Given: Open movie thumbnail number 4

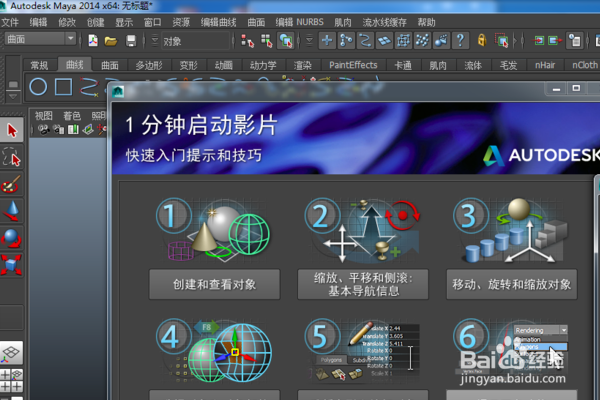Looking at the screenshot, I should pyautogui.click(x=214, y=351).
